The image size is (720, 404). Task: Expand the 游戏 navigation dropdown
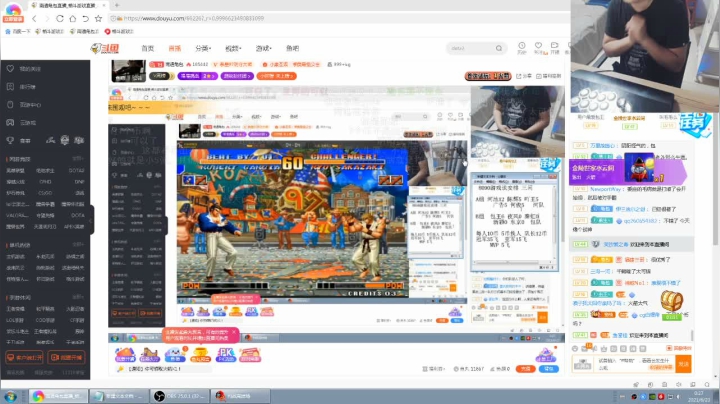pos(264,48)
